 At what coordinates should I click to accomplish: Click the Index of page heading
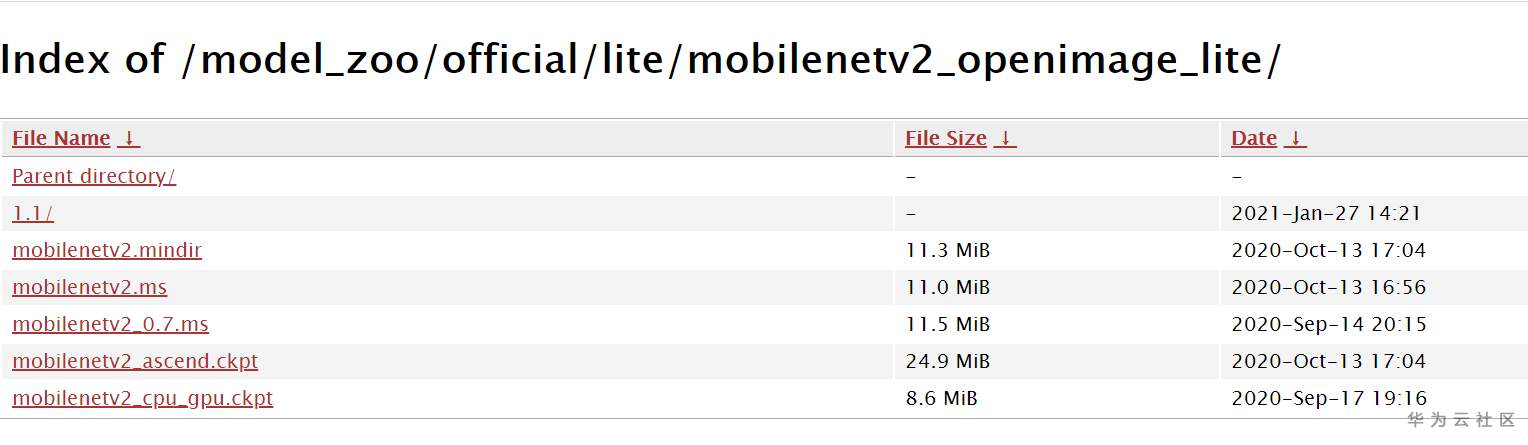click(640, 60)
